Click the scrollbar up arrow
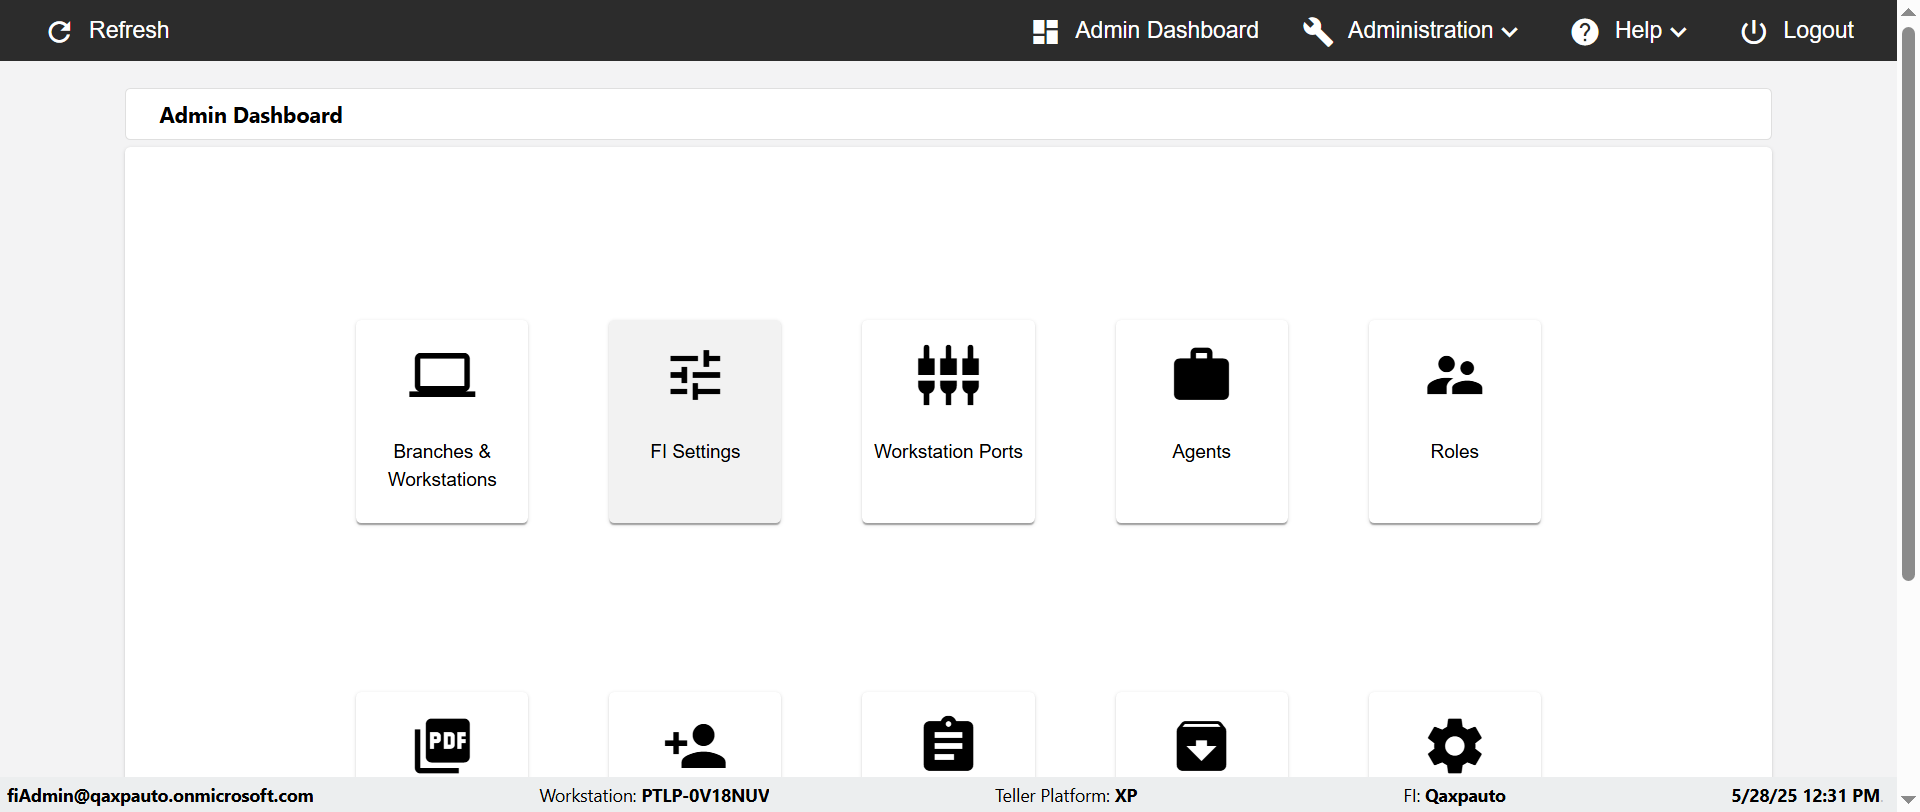Screen dimensions: 1920x812 (x=1908, y=11)
